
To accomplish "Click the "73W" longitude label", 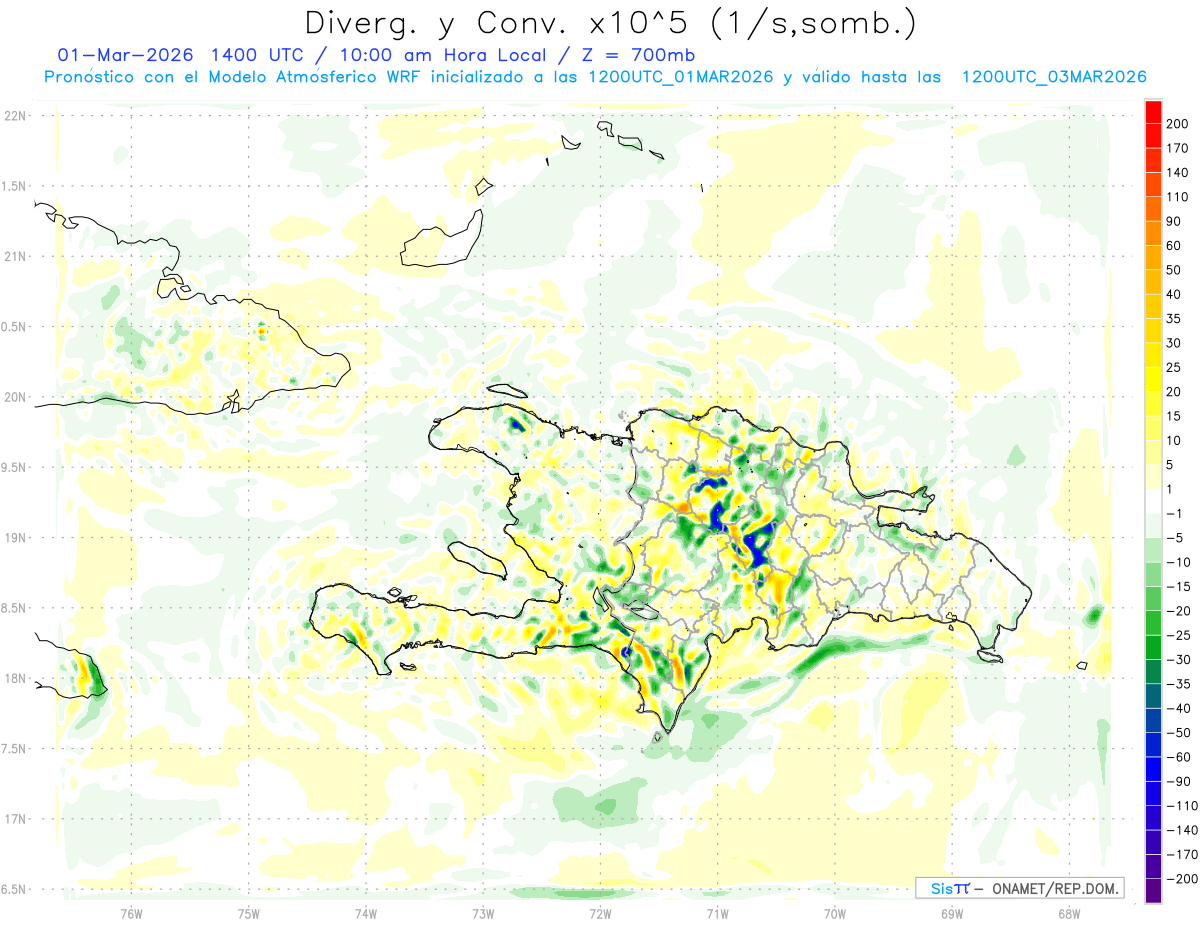I will click(482, 914).
